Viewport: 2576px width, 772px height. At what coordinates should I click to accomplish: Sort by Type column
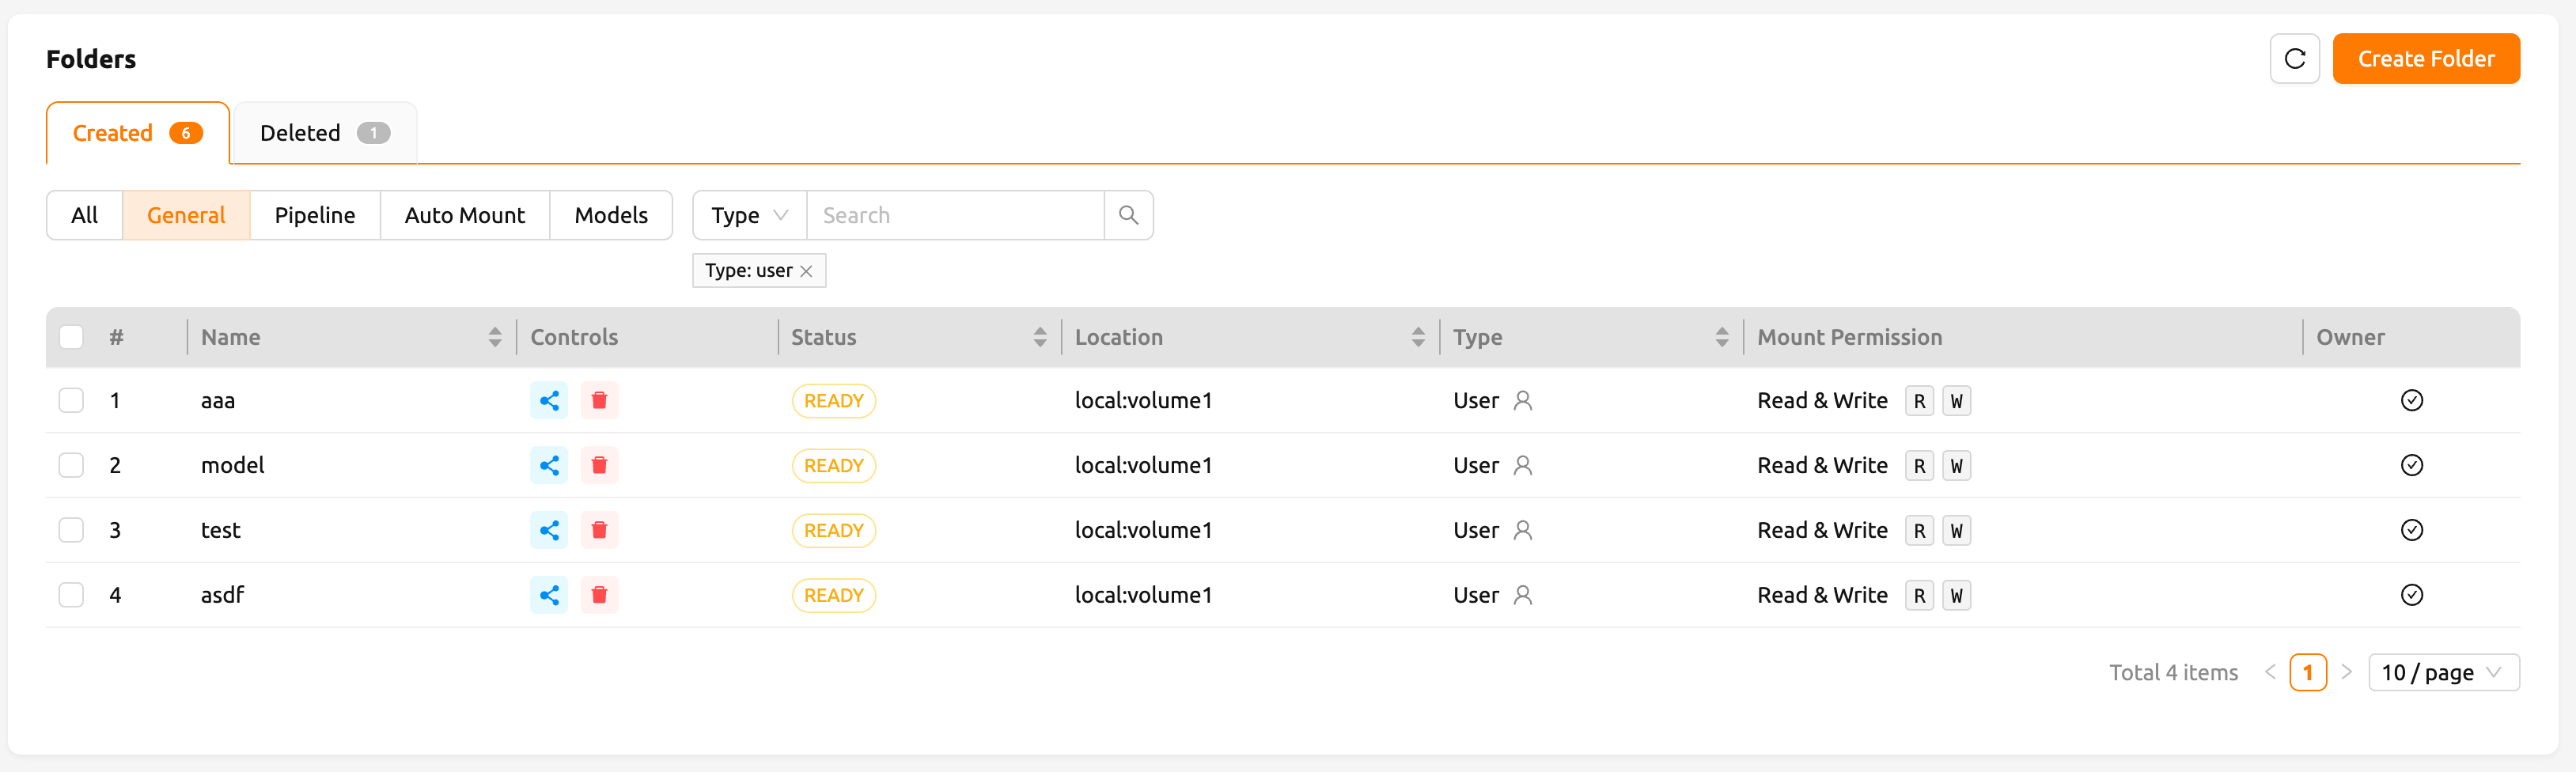(x=1721, y=338)
